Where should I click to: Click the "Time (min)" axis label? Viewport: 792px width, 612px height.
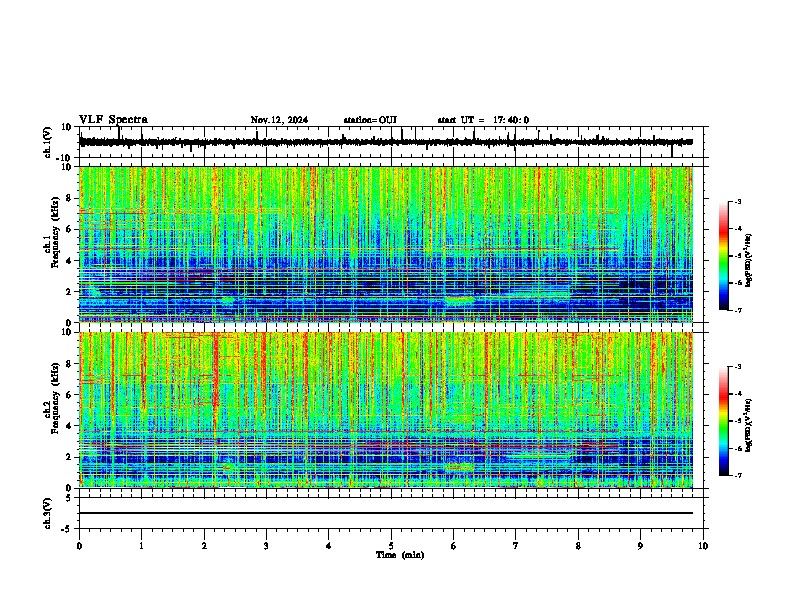[400, 555]
